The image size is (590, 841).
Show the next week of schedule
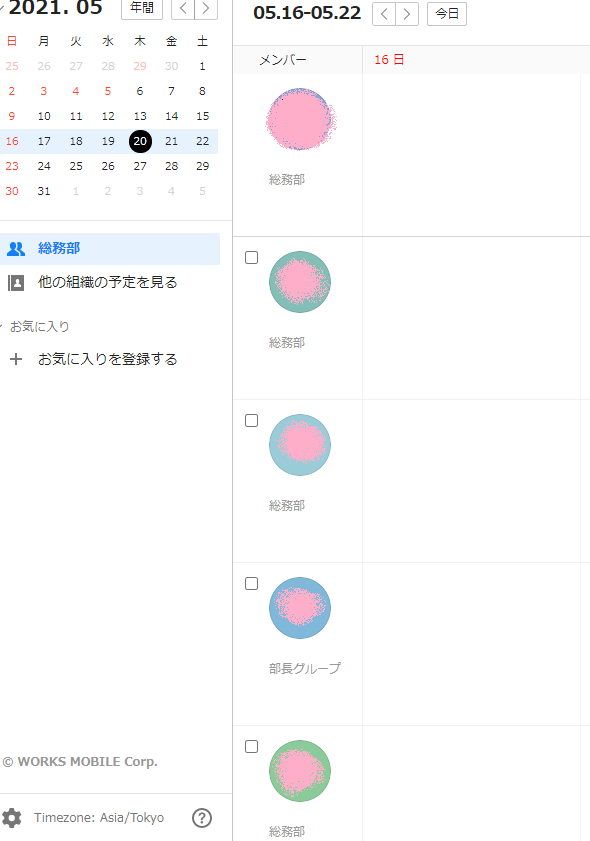click(407, 14)
